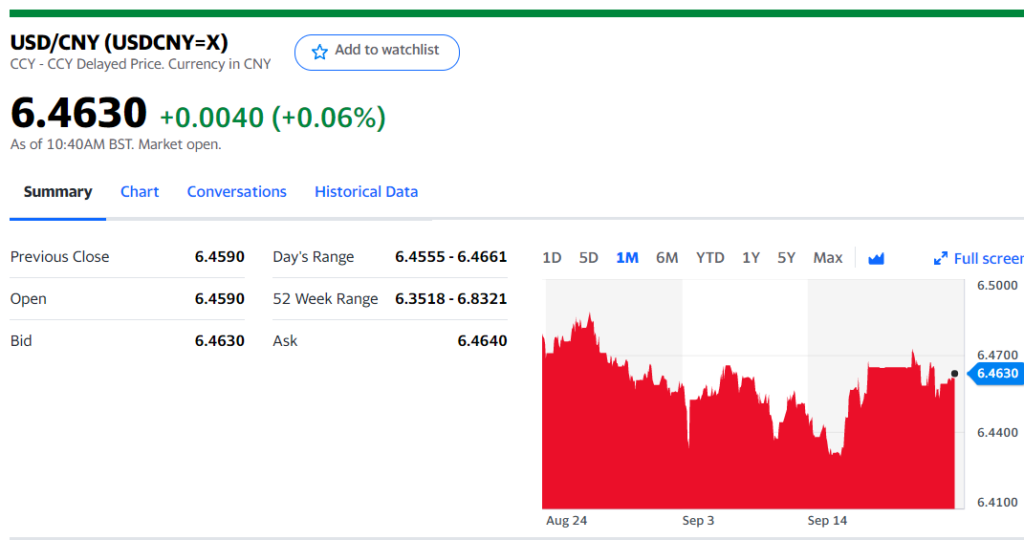The height and width of the screenshot is (540, 1024).
Task: Select the 5D chart range
Action: click(588, 258)
